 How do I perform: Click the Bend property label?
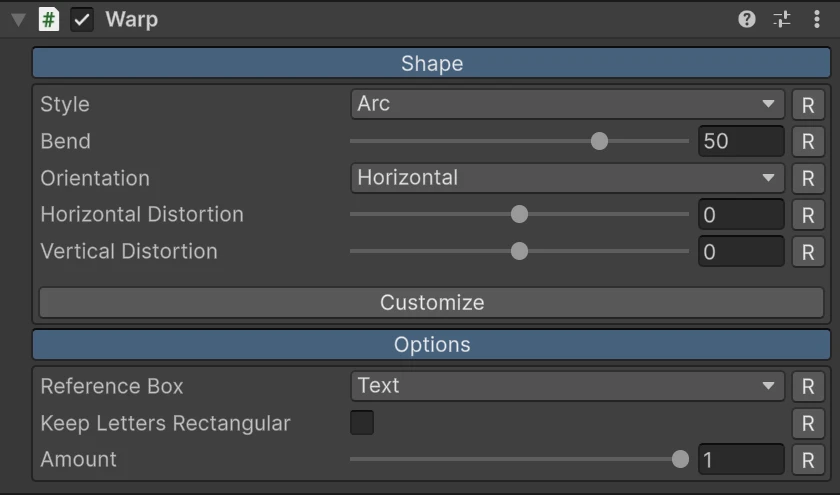(x=65, y=141)
